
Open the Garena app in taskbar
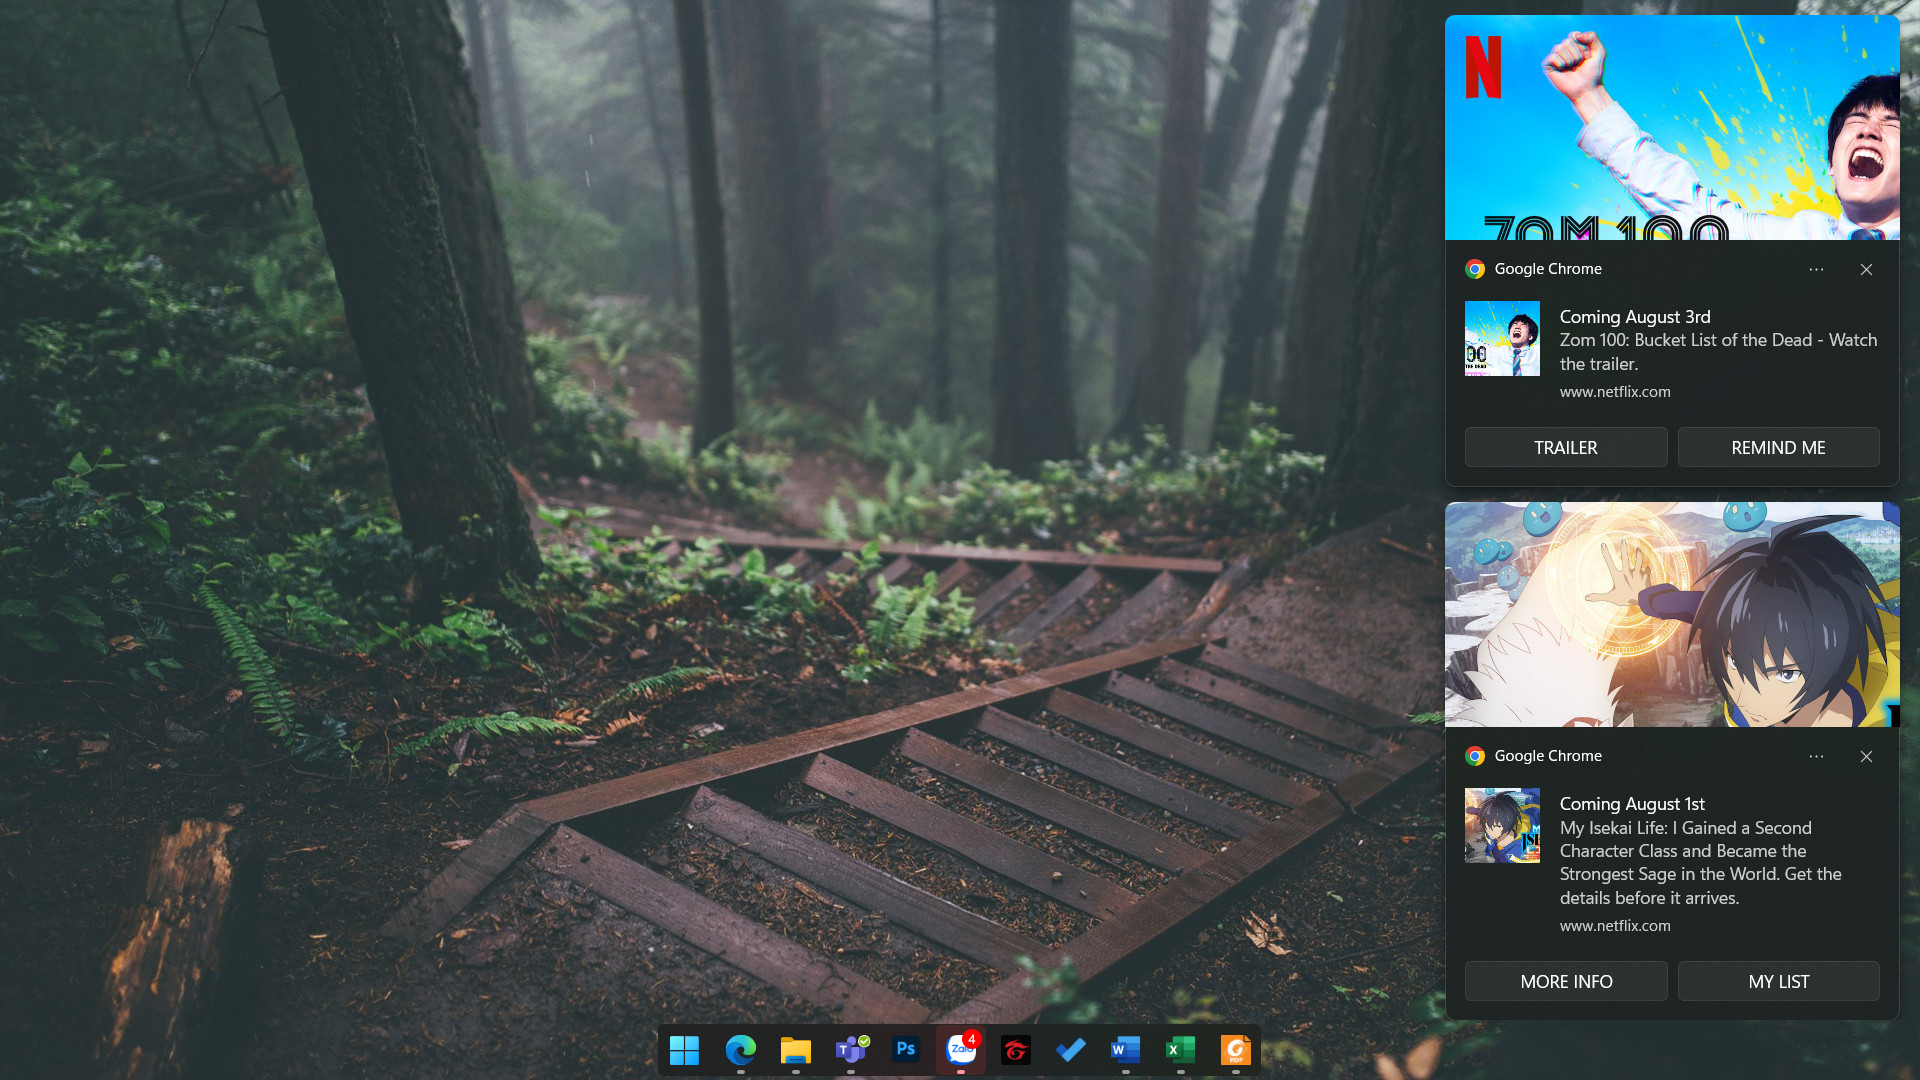pyautogui.click(x=1015, y=1050)
